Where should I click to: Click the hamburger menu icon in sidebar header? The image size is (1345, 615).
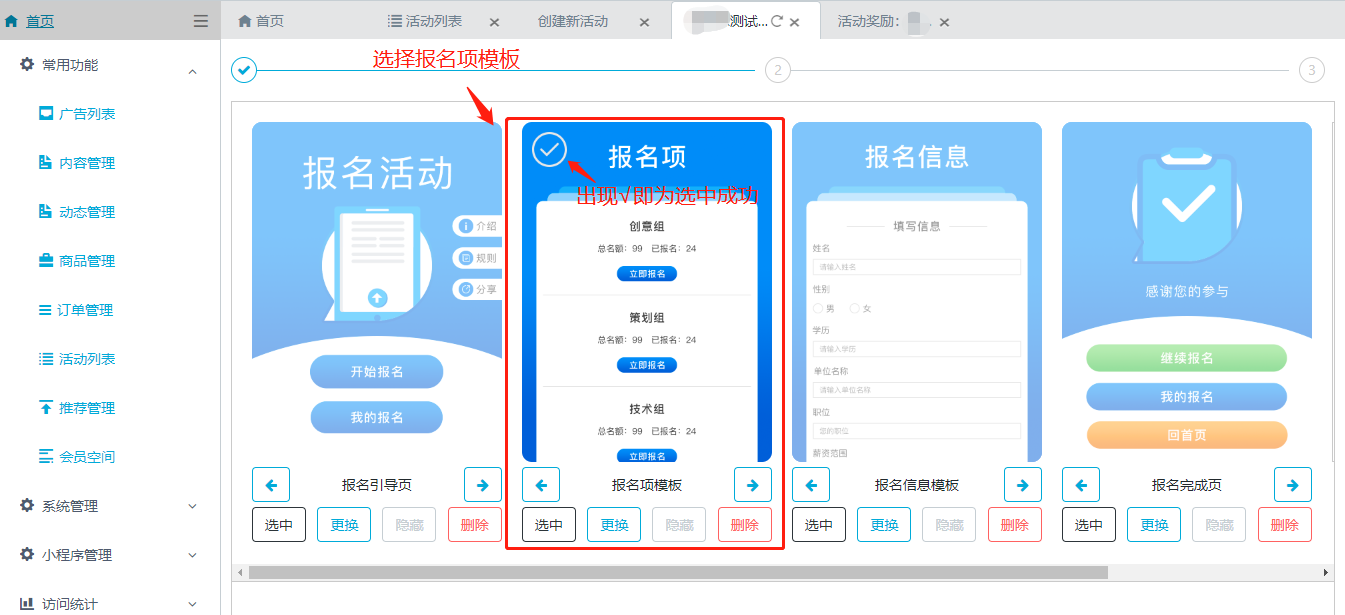201,21
